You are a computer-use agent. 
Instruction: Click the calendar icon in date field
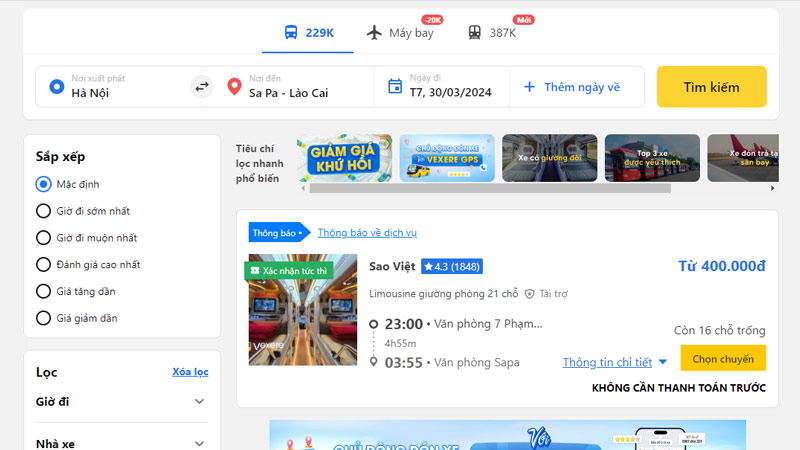point(394,86)
